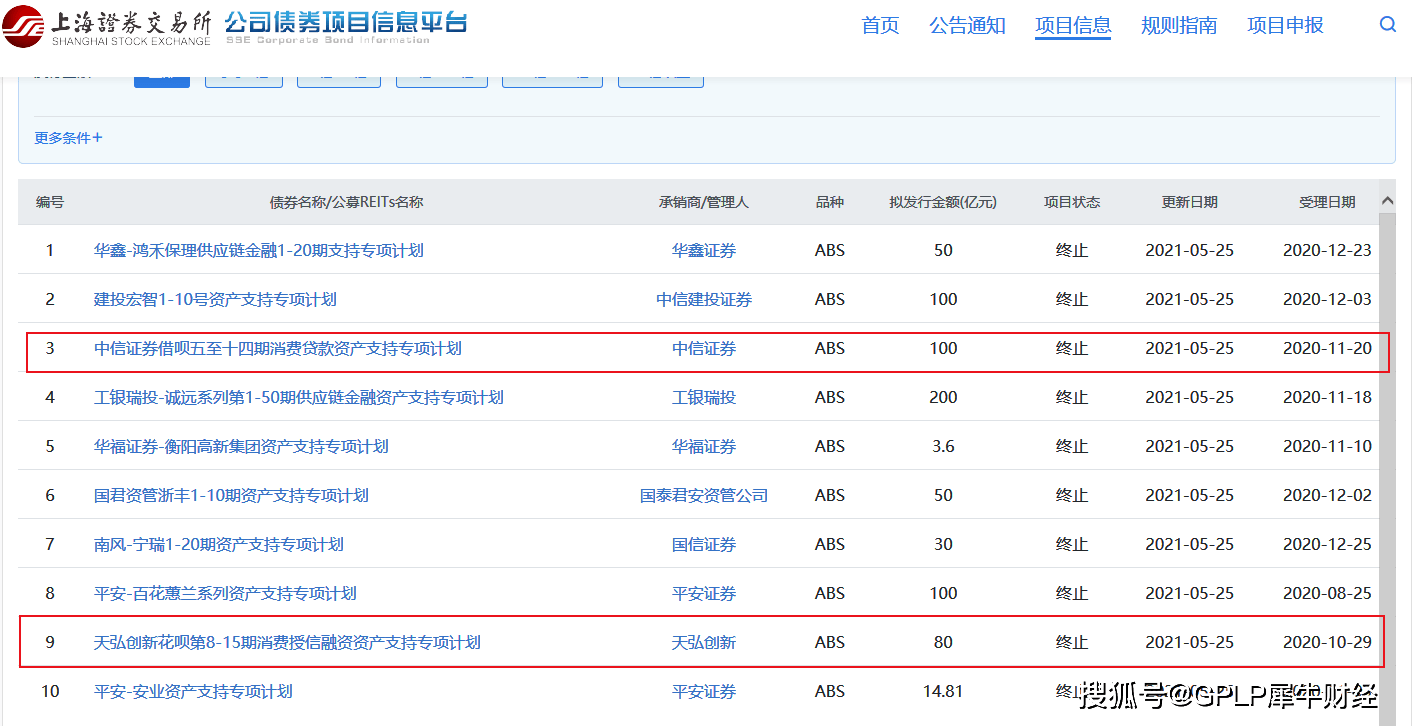Click underwriter 华鑫证券
The image size is (1412, 726).
704,250
